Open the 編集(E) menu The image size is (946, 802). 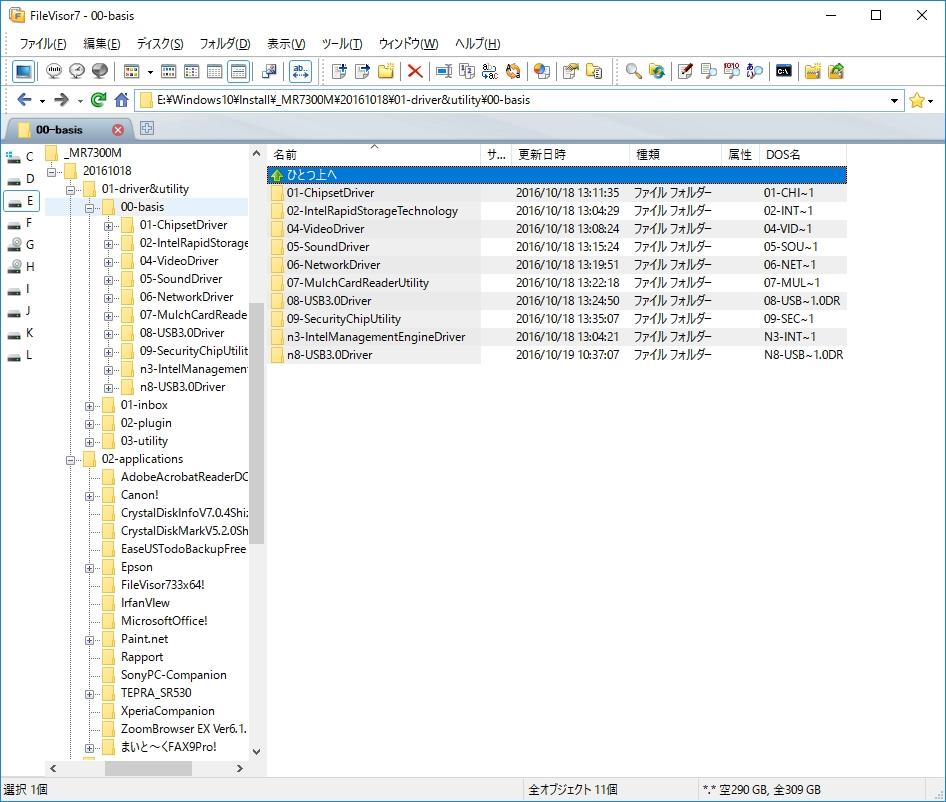(x=101, y=43)
